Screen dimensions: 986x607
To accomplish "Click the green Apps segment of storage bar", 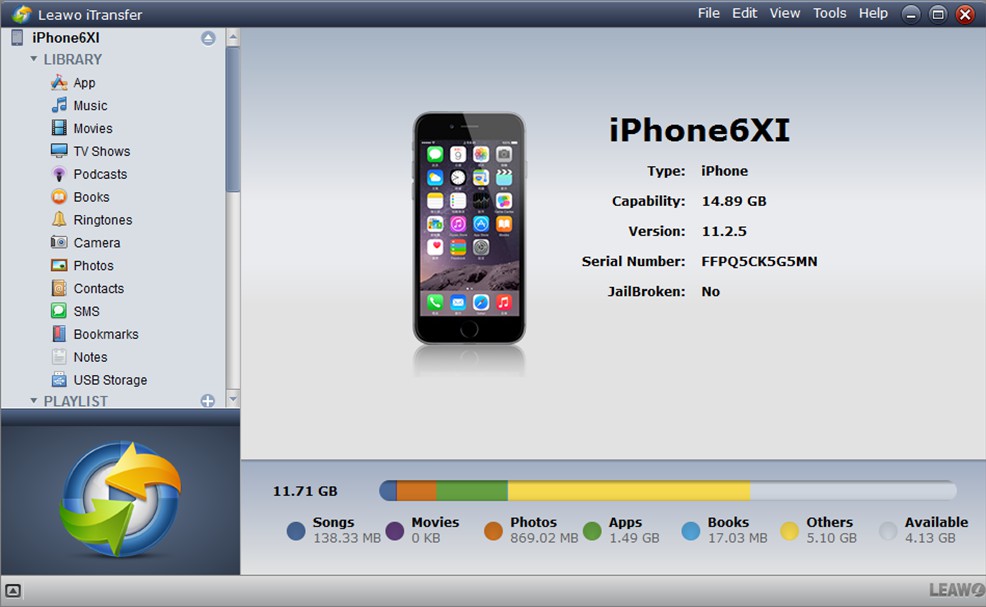I will pyautogui.click(x=472, y=491).
